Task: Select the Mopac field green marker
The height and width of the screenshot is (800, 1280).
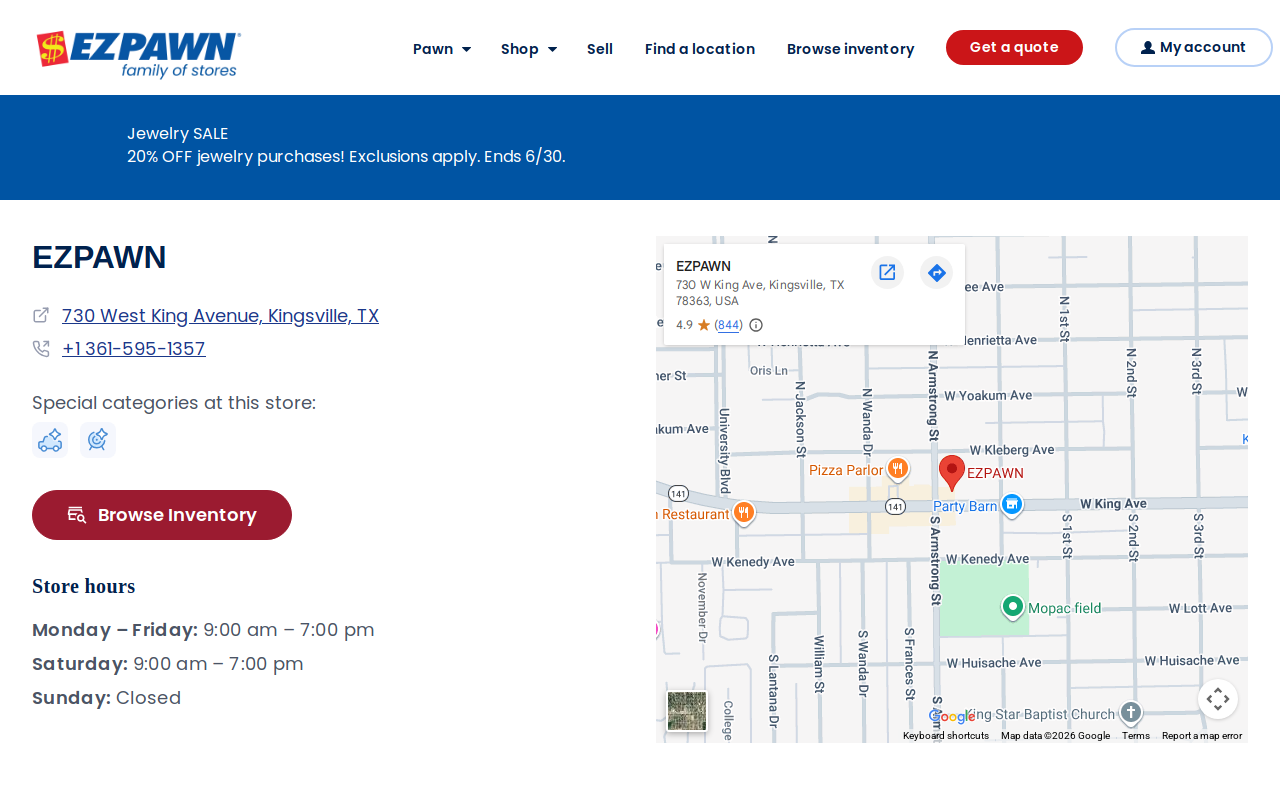Action: [x=1013, y=606]
